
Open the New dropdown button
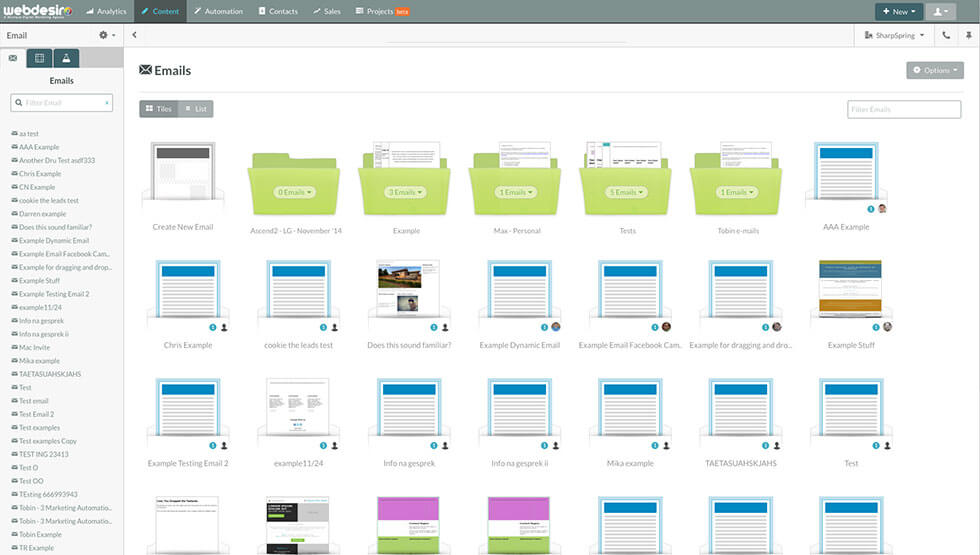(899, 11)
